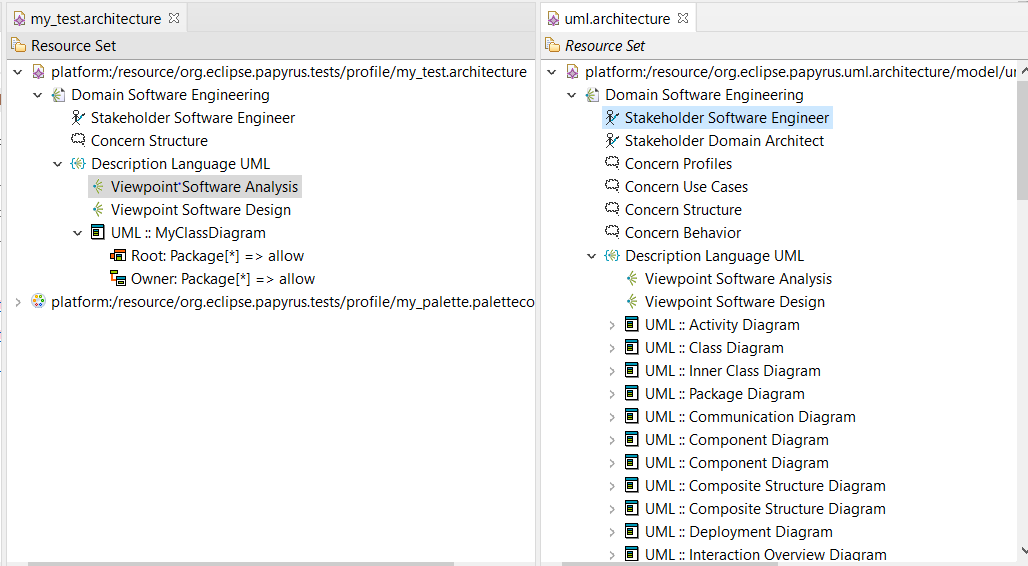The height and width of the screenshot is (566, 1028).
Task: Click the left panel horizontal scrollbar
Action: (x=240, y=563)
